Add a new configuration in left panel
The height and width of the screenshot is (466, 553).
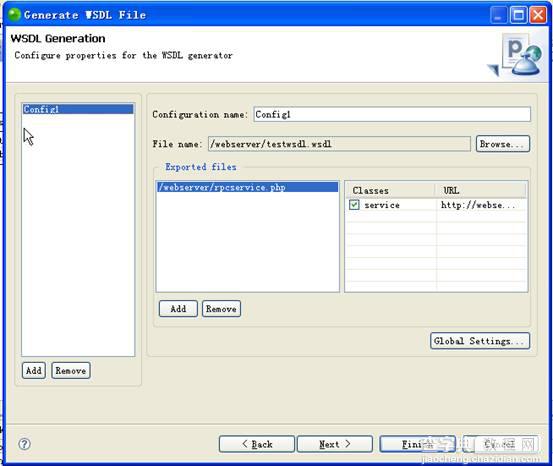click(34, 371)
